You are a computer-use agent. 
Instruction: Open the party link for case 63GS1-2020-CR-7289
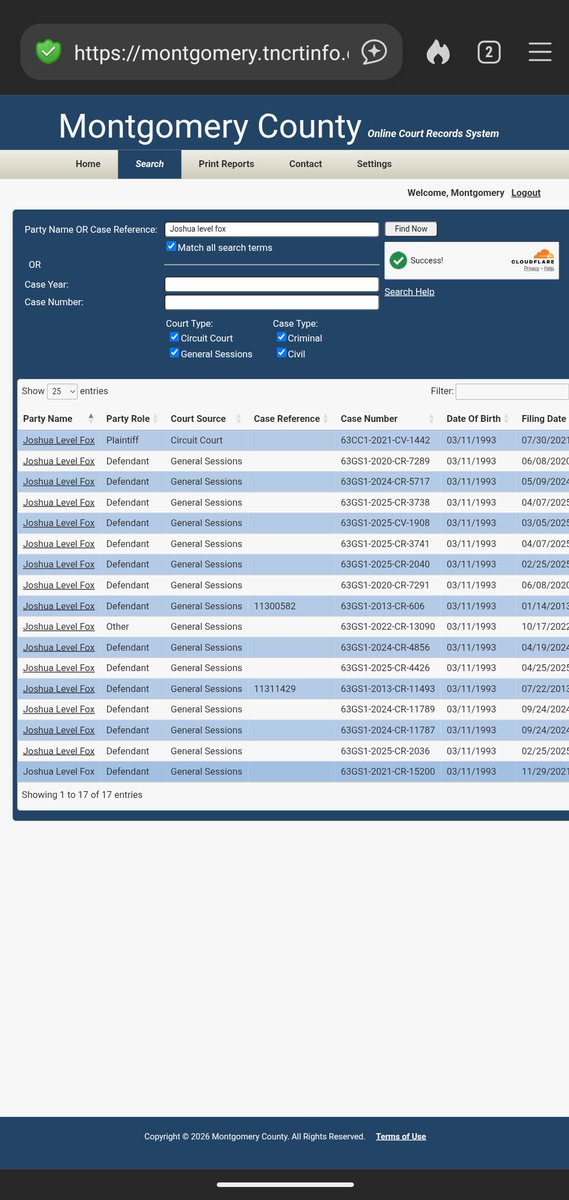(x=59, y=461)
